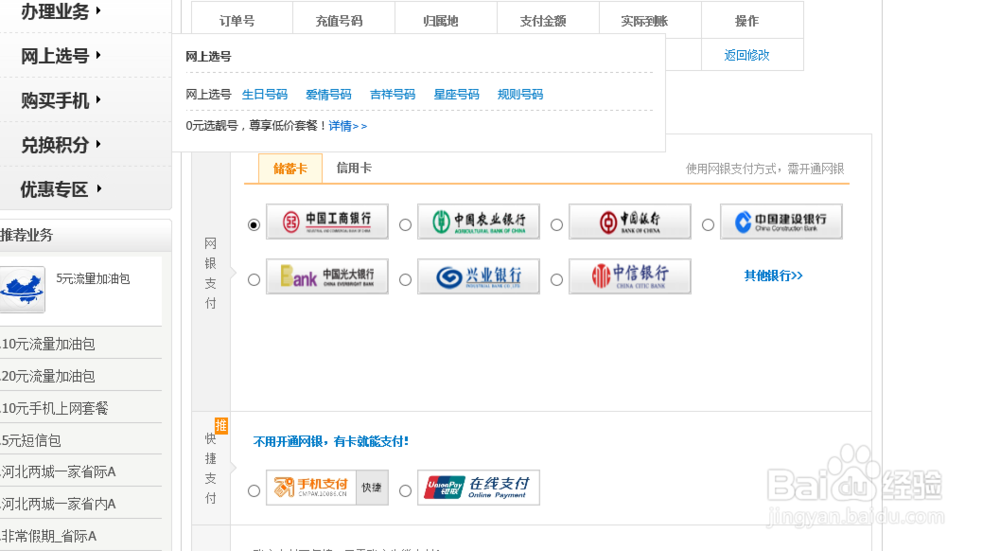Click the UnionPay 在线支付 logo
1000x551 pixels.
(x=478, y=488)
